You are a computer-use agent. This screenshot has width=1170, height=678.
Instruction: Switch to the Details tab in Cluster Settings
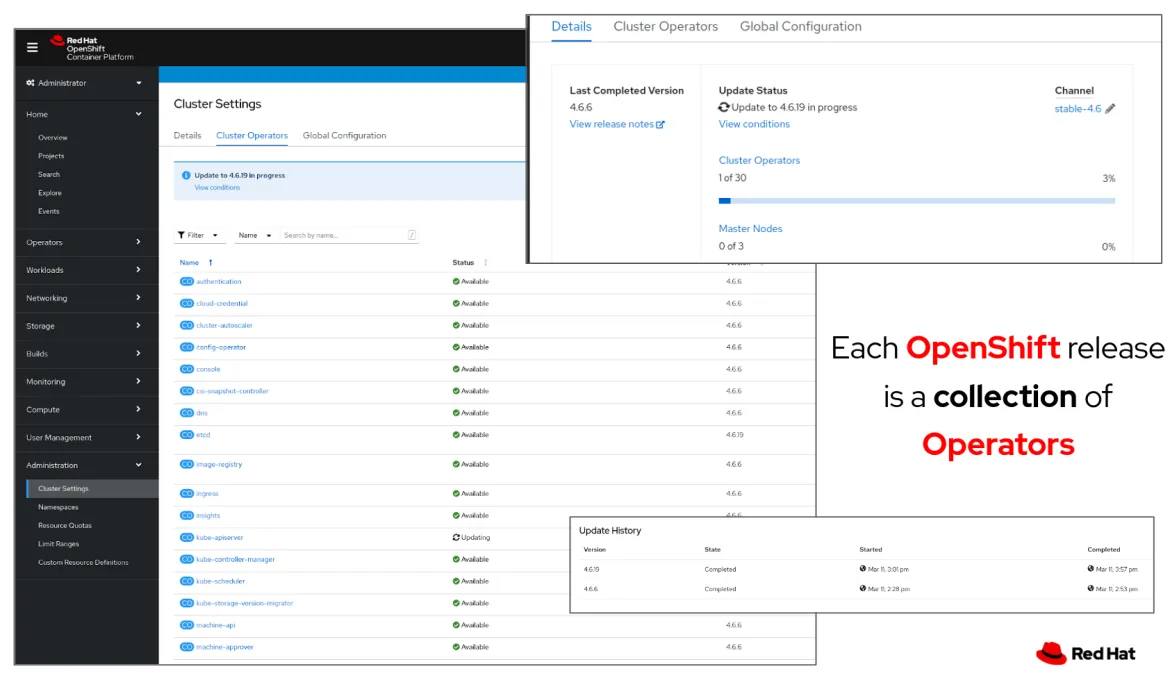[x=187, y=136]
